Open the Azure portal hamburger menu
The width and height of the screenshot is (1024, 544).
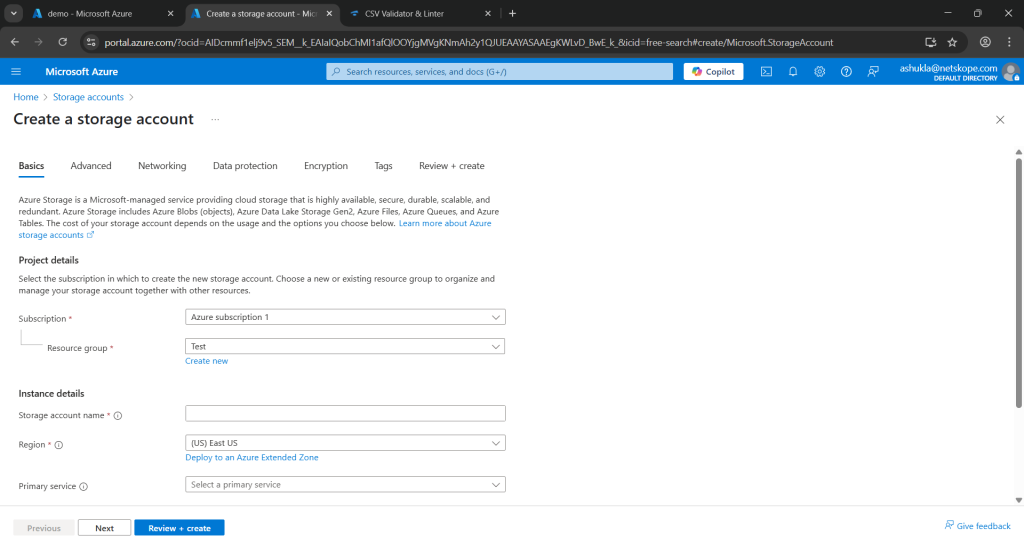point(16,72)
